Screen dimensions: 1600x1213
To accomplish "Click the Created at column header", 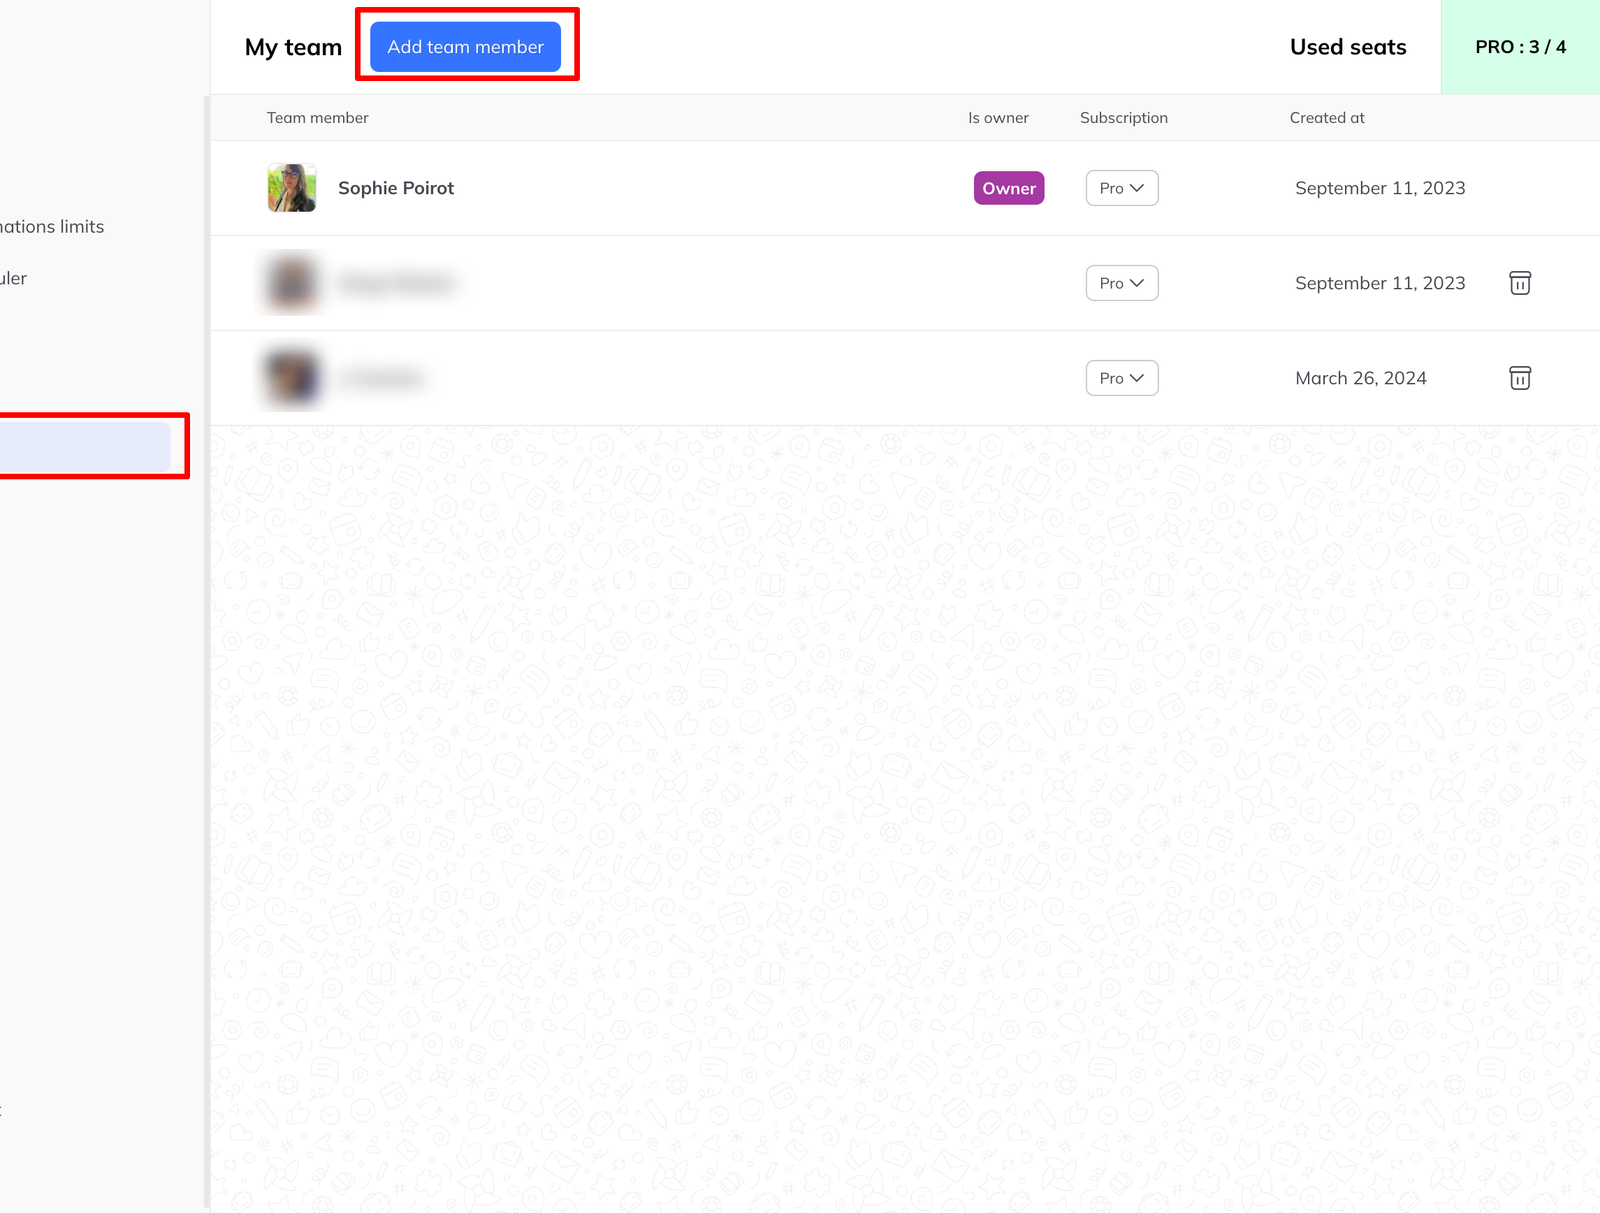I will point(1327,118).
